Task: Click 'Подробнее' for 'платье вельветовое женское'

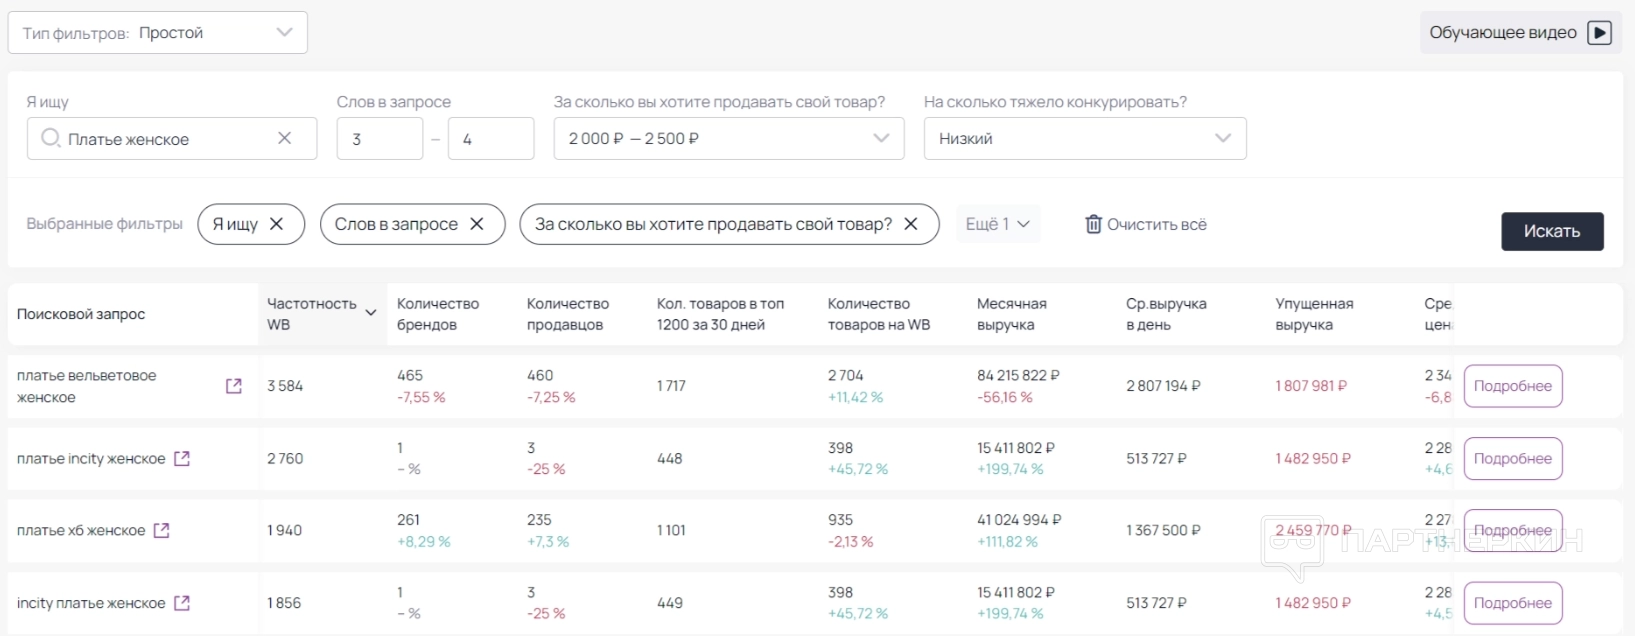Action: point(1512,386)
